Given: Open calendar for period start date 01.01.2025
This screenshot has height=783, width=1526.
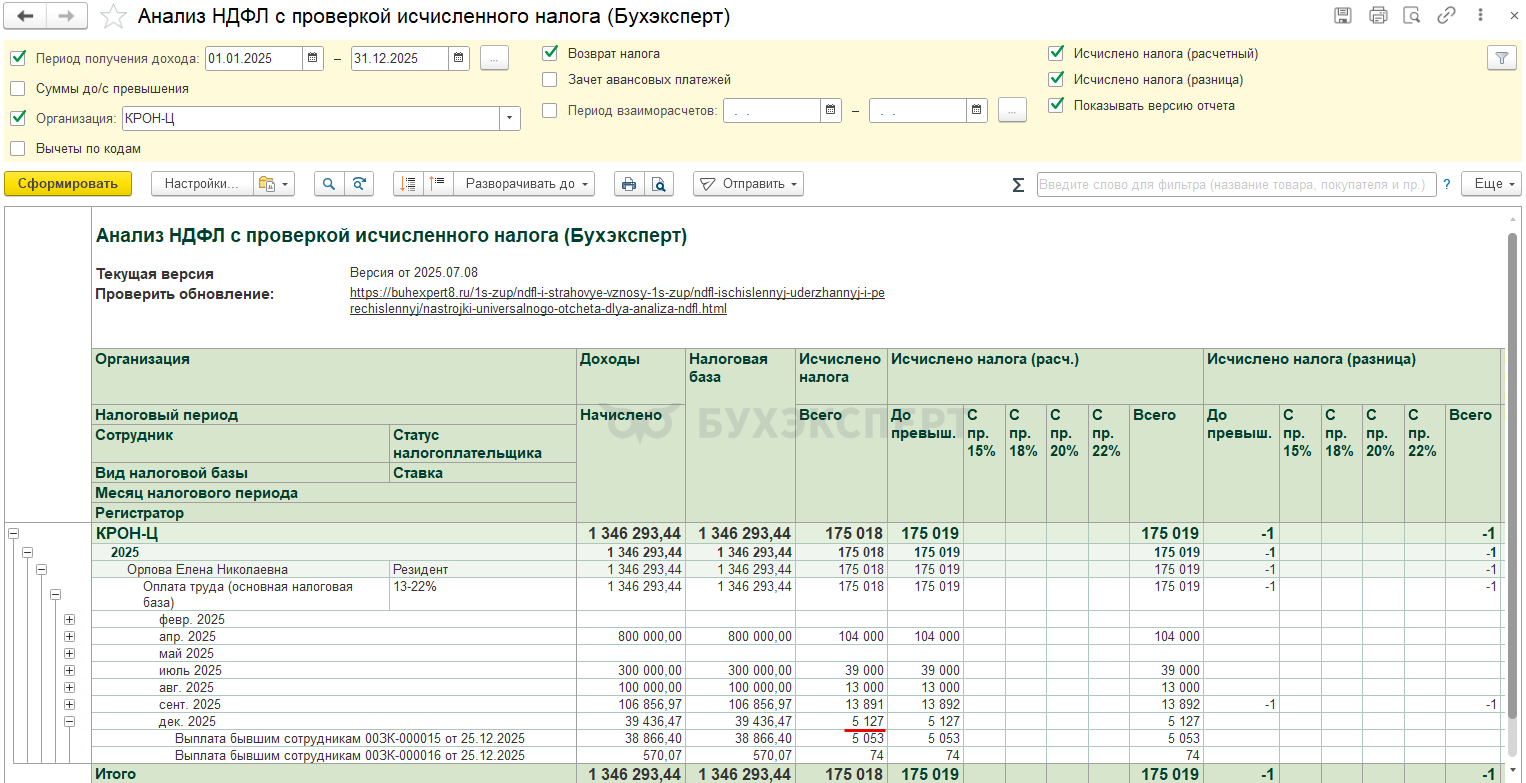Looking at the screenshot, I should click(313, 58).
